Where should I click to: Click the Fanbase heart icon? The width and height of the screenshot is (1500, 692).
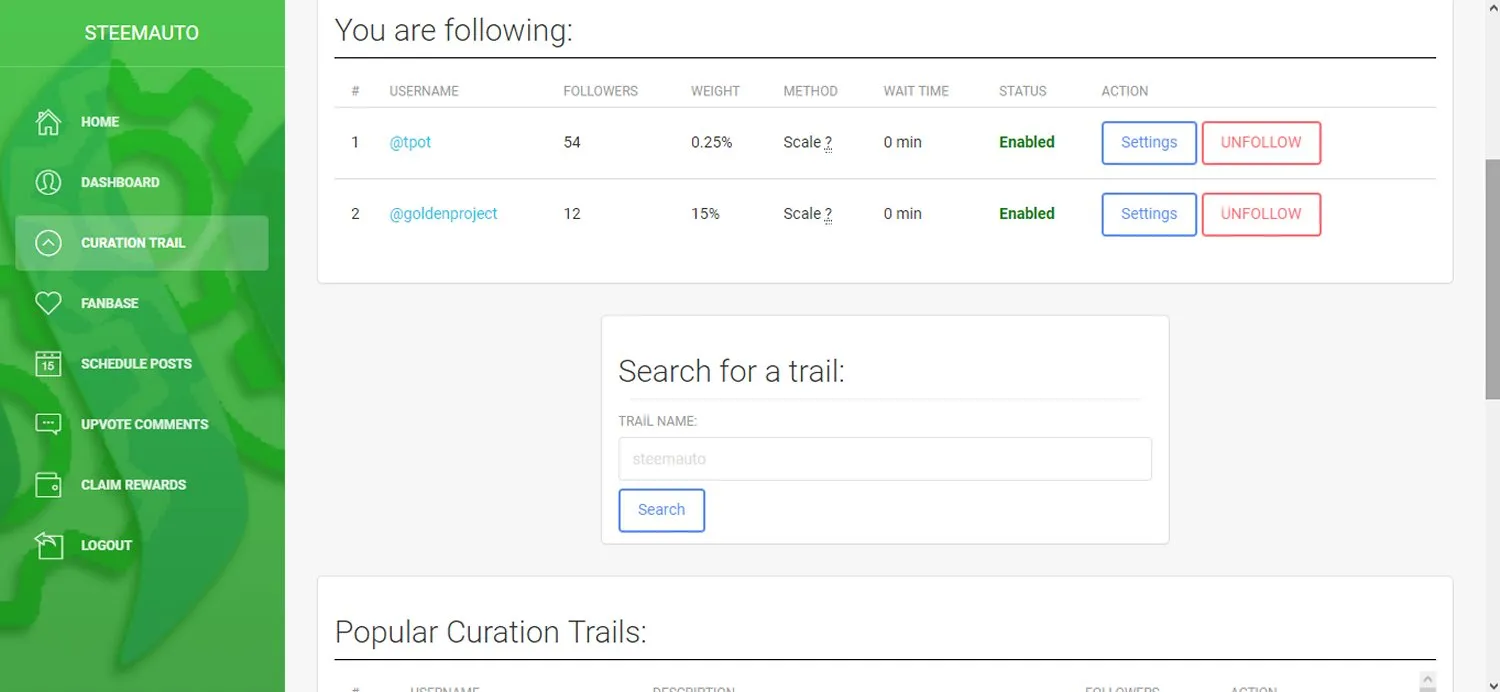(x=48, y=303)
